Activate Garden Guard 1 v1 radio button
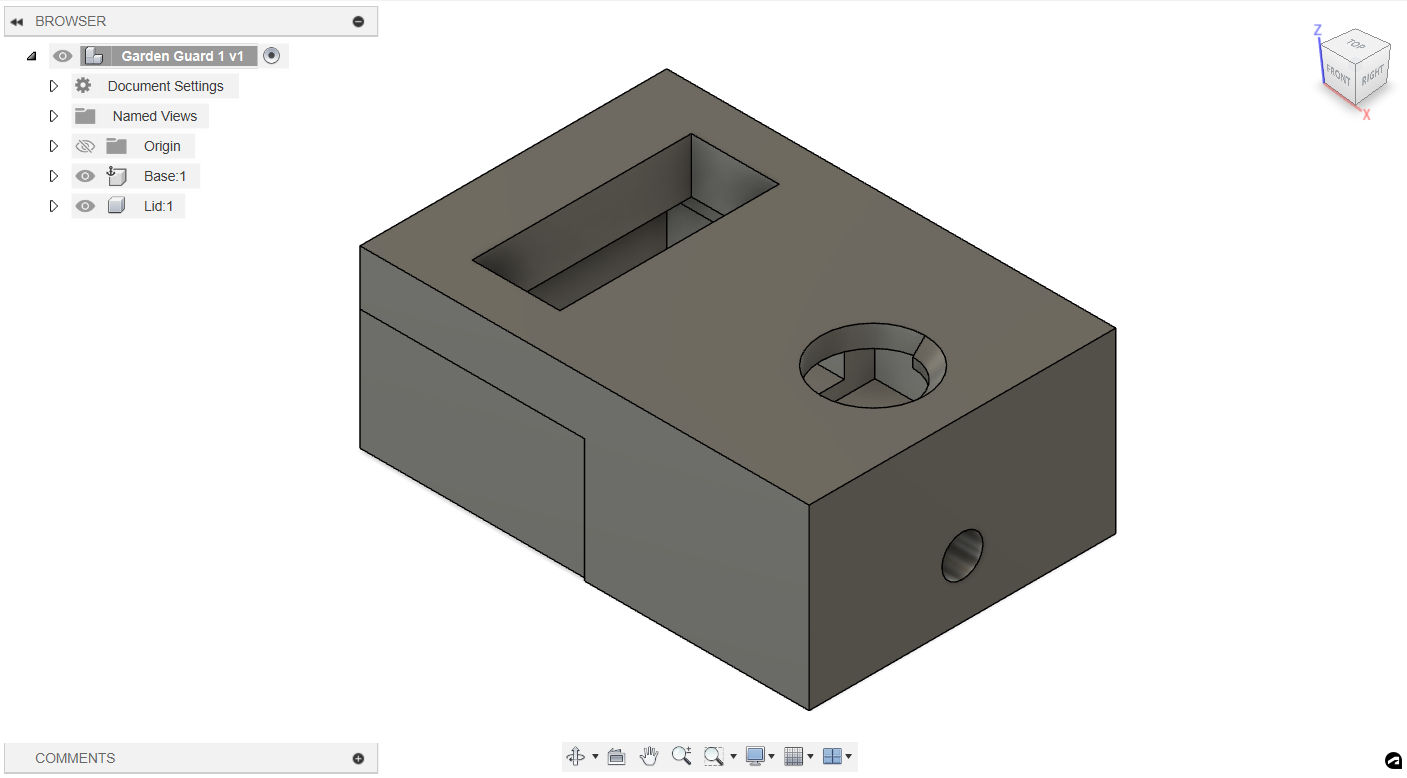The image size is (1407, 778). 271,56
